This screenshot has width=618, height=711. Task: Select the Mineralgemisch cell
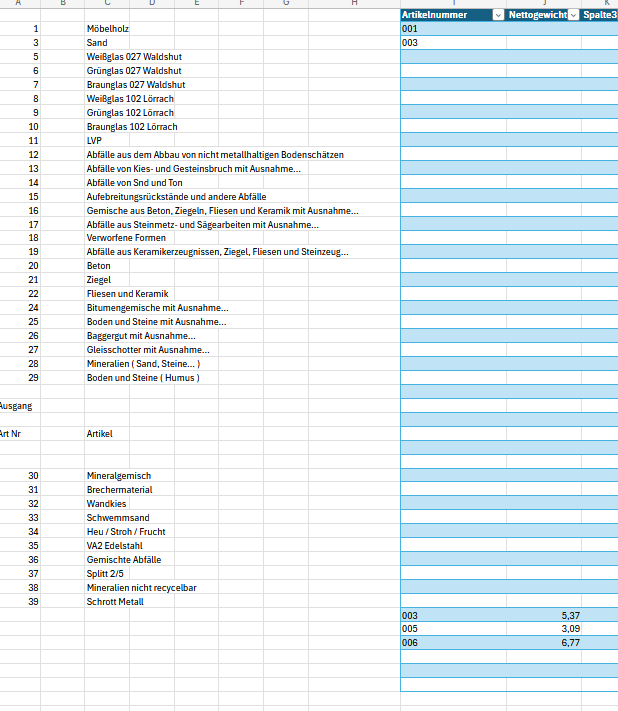(x=119, y=476)
